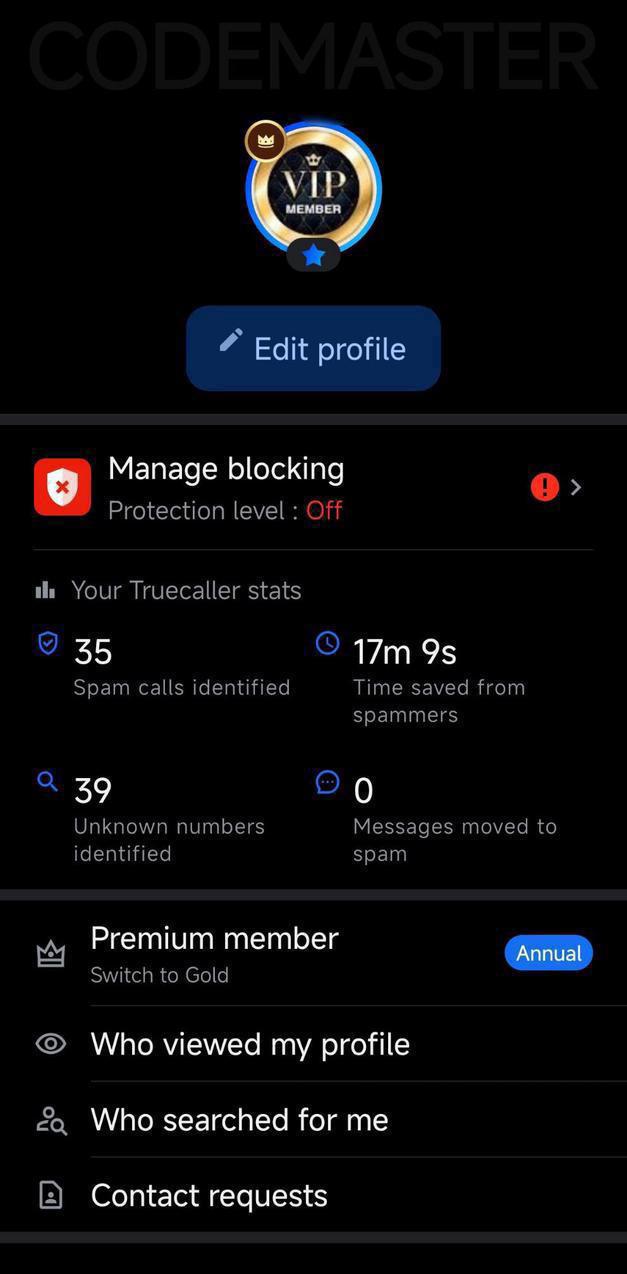Expand Manage blocking with the chevron arrow
The image size is (627, 1274).
pos(575,487)
